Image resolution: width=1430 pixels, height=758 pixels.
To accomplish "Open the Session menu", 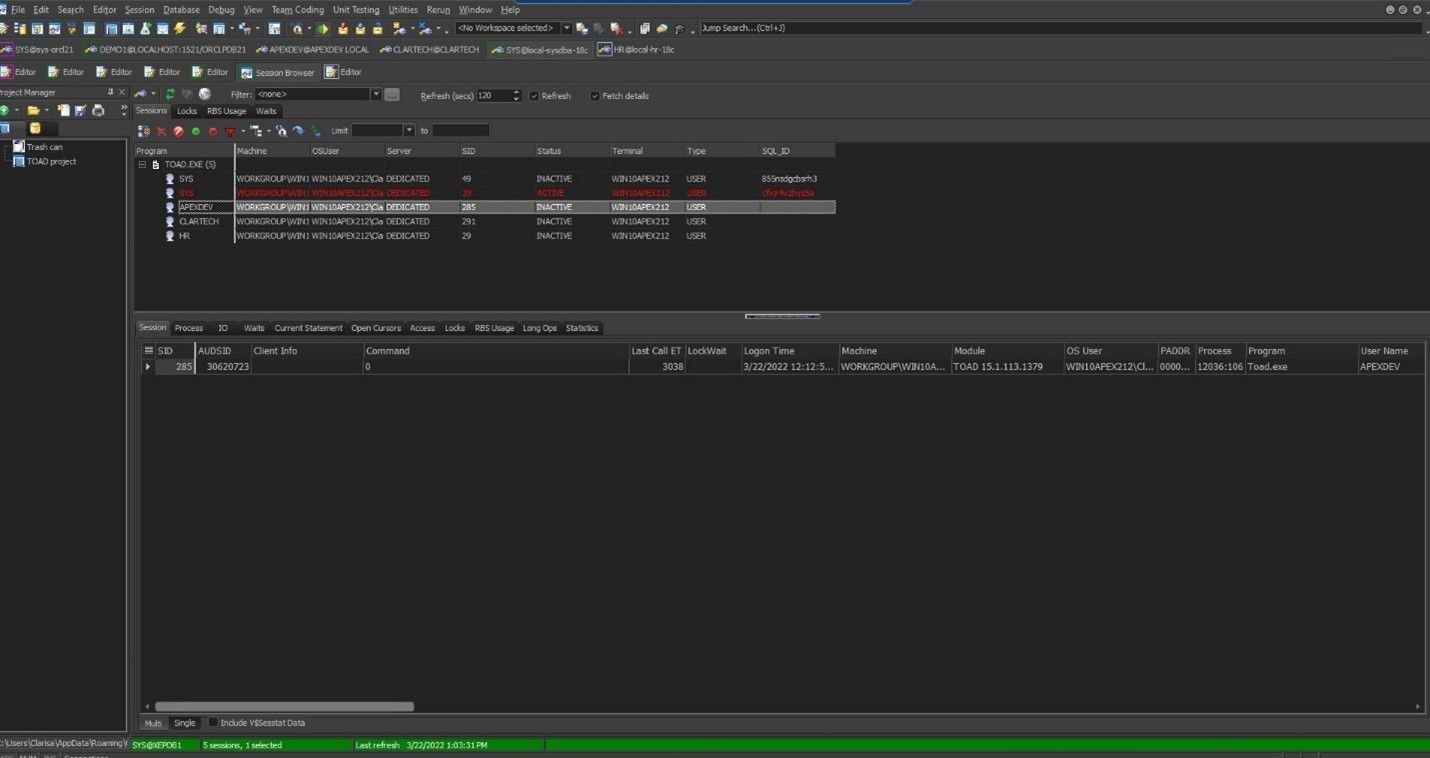I will (139, 10).
